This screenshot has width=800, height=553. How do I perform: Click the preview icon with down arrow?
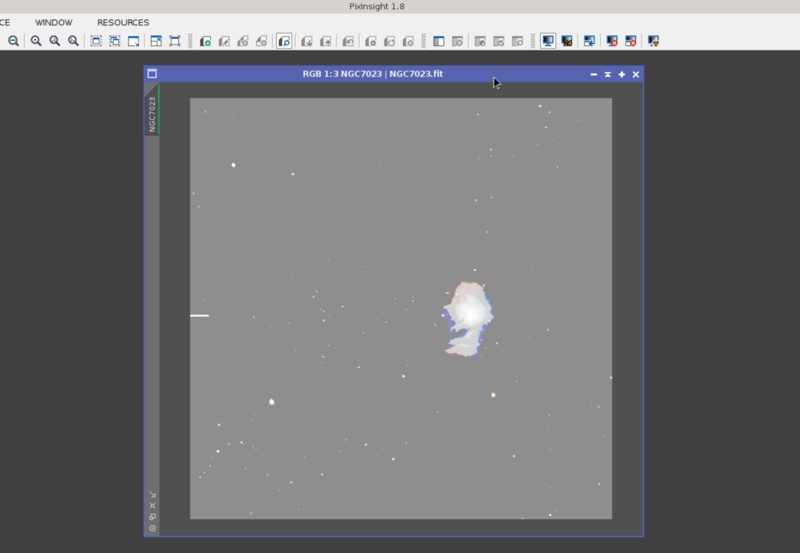[307, 41]
